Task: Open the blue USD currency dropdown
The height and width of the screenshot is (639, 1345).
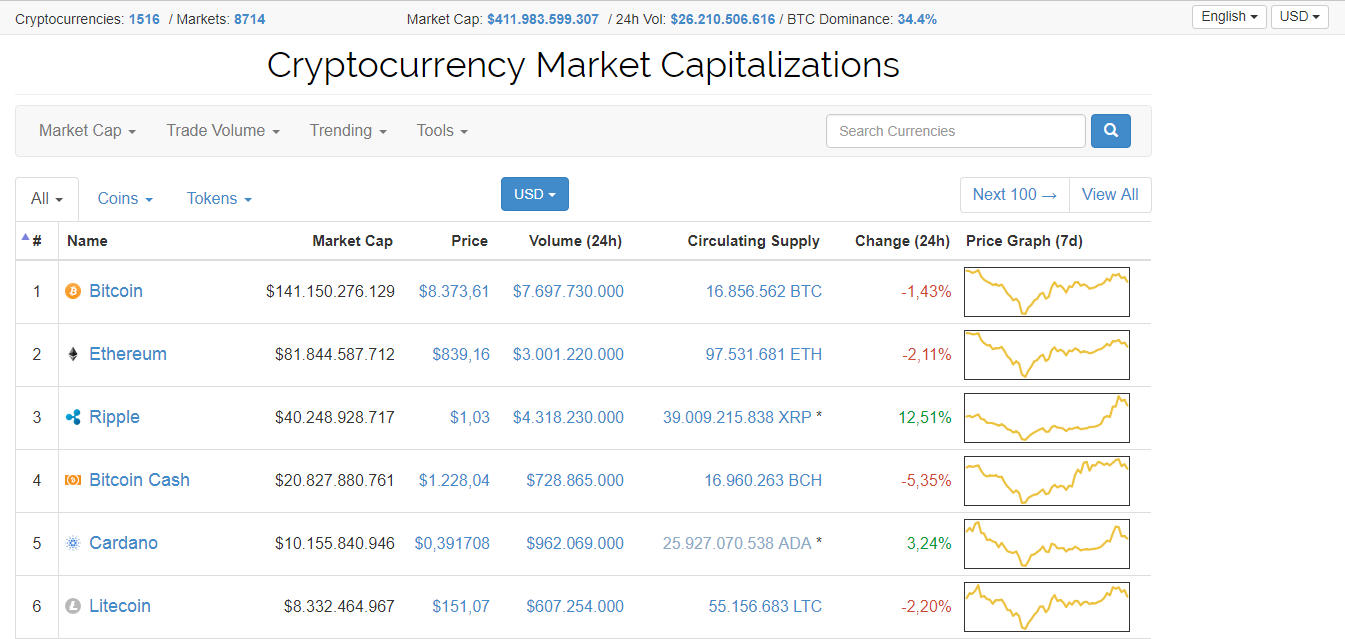Action: click(534, 194)
